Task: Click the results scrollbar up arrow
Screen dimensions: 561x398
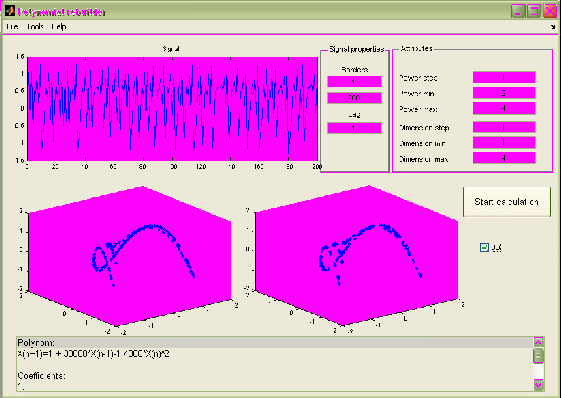Action: (538, 342)
